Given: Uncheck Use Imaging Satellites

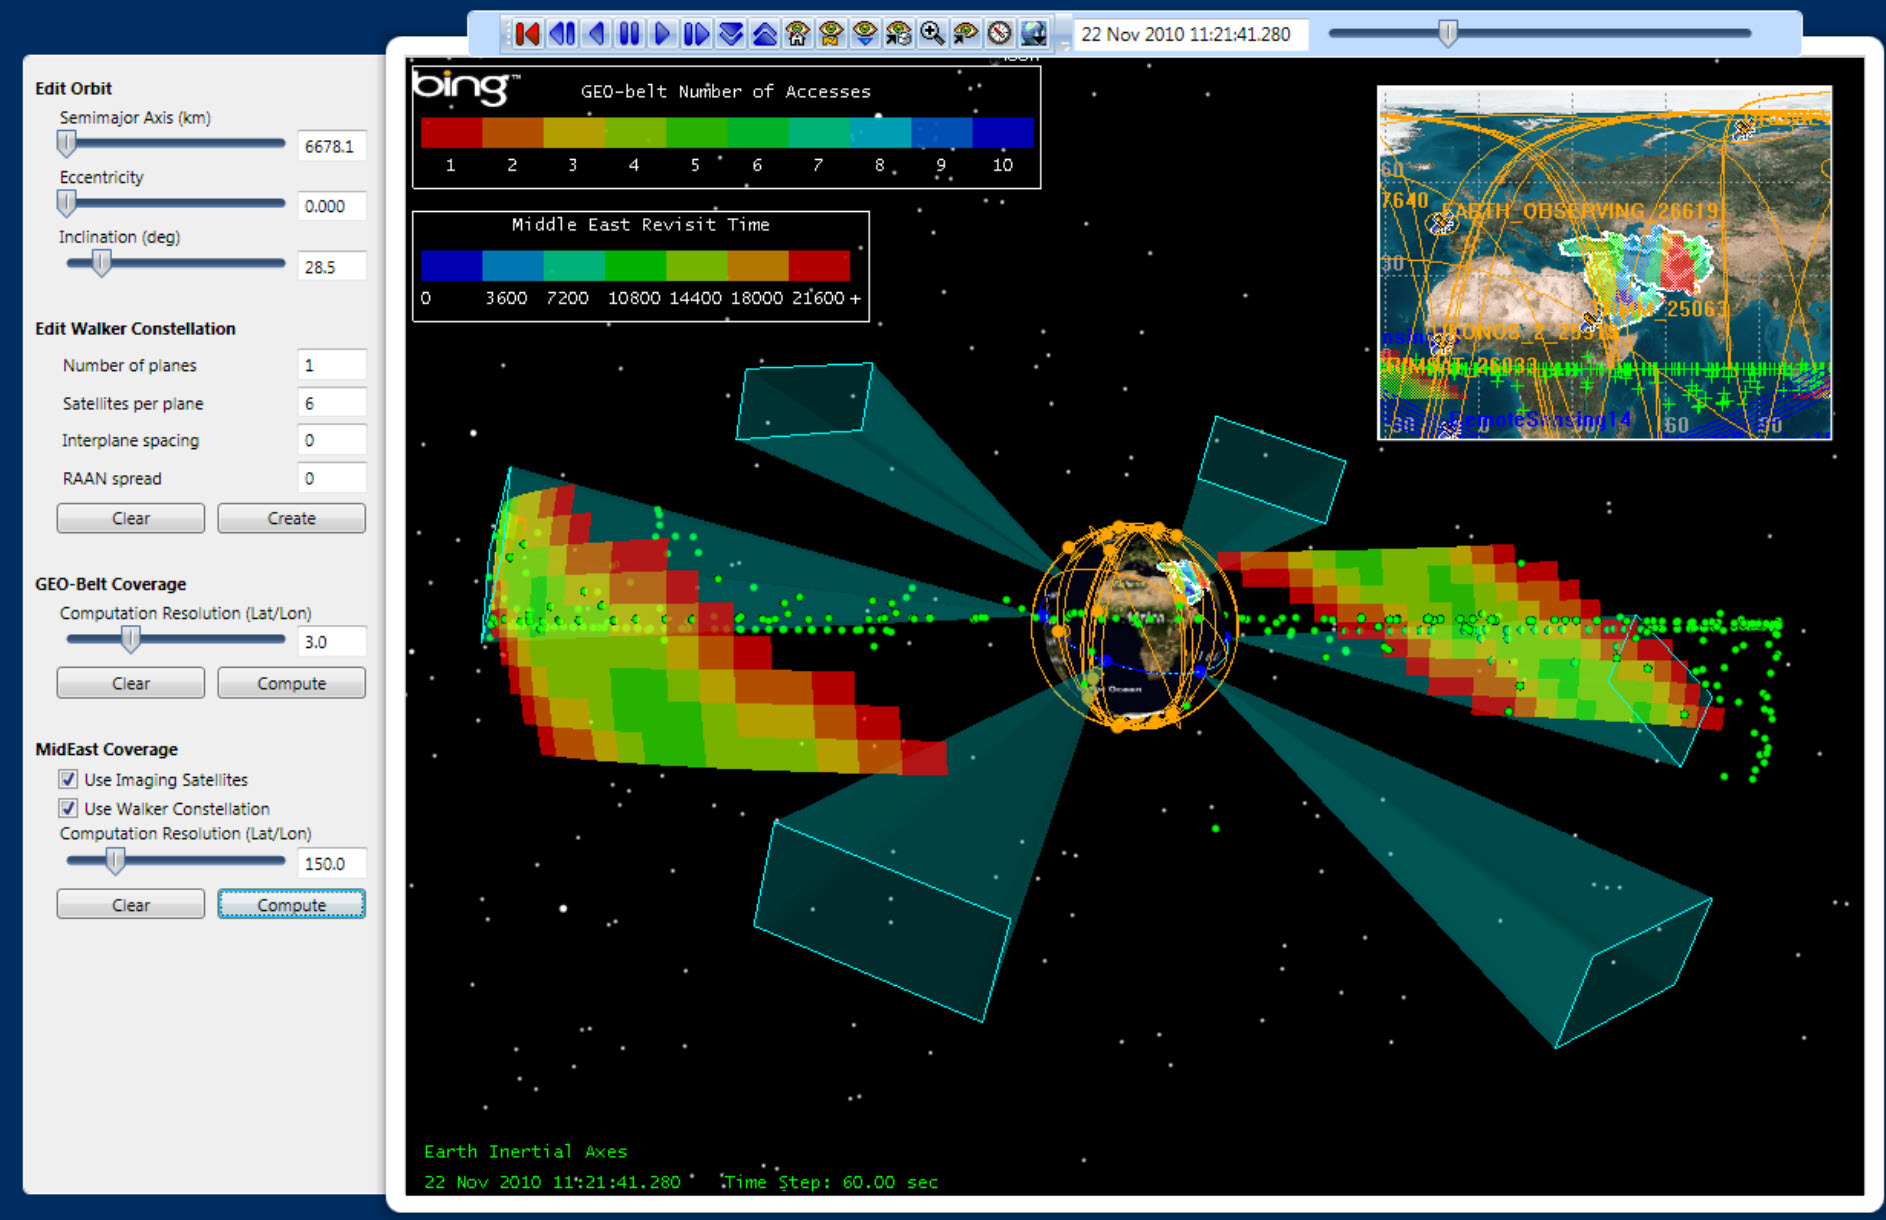Looking at the screenshot, I should (x=68, y=779).
